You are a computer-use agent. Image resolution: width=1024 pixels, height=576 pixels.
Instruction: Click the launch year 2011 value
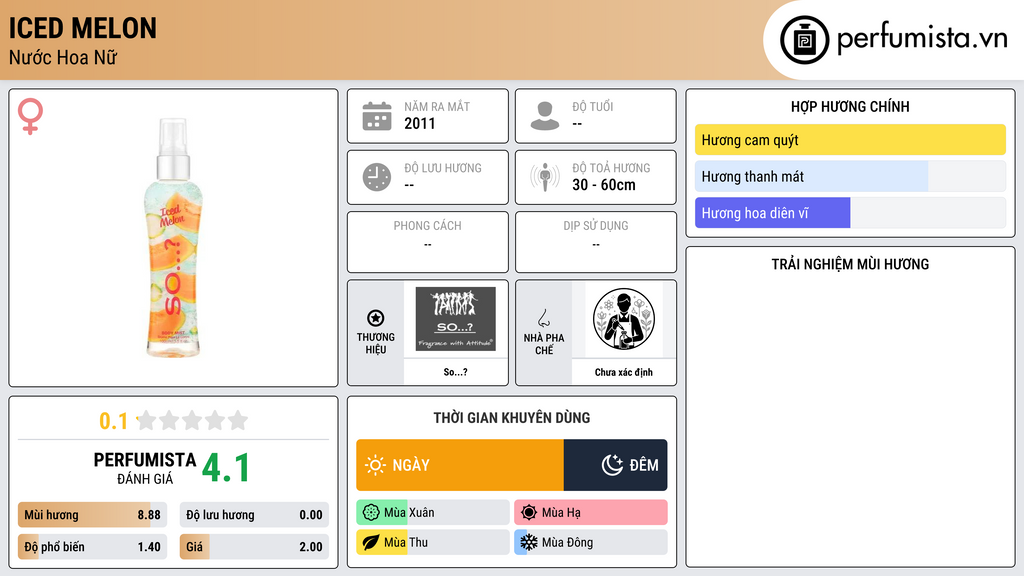click(419, 123)
